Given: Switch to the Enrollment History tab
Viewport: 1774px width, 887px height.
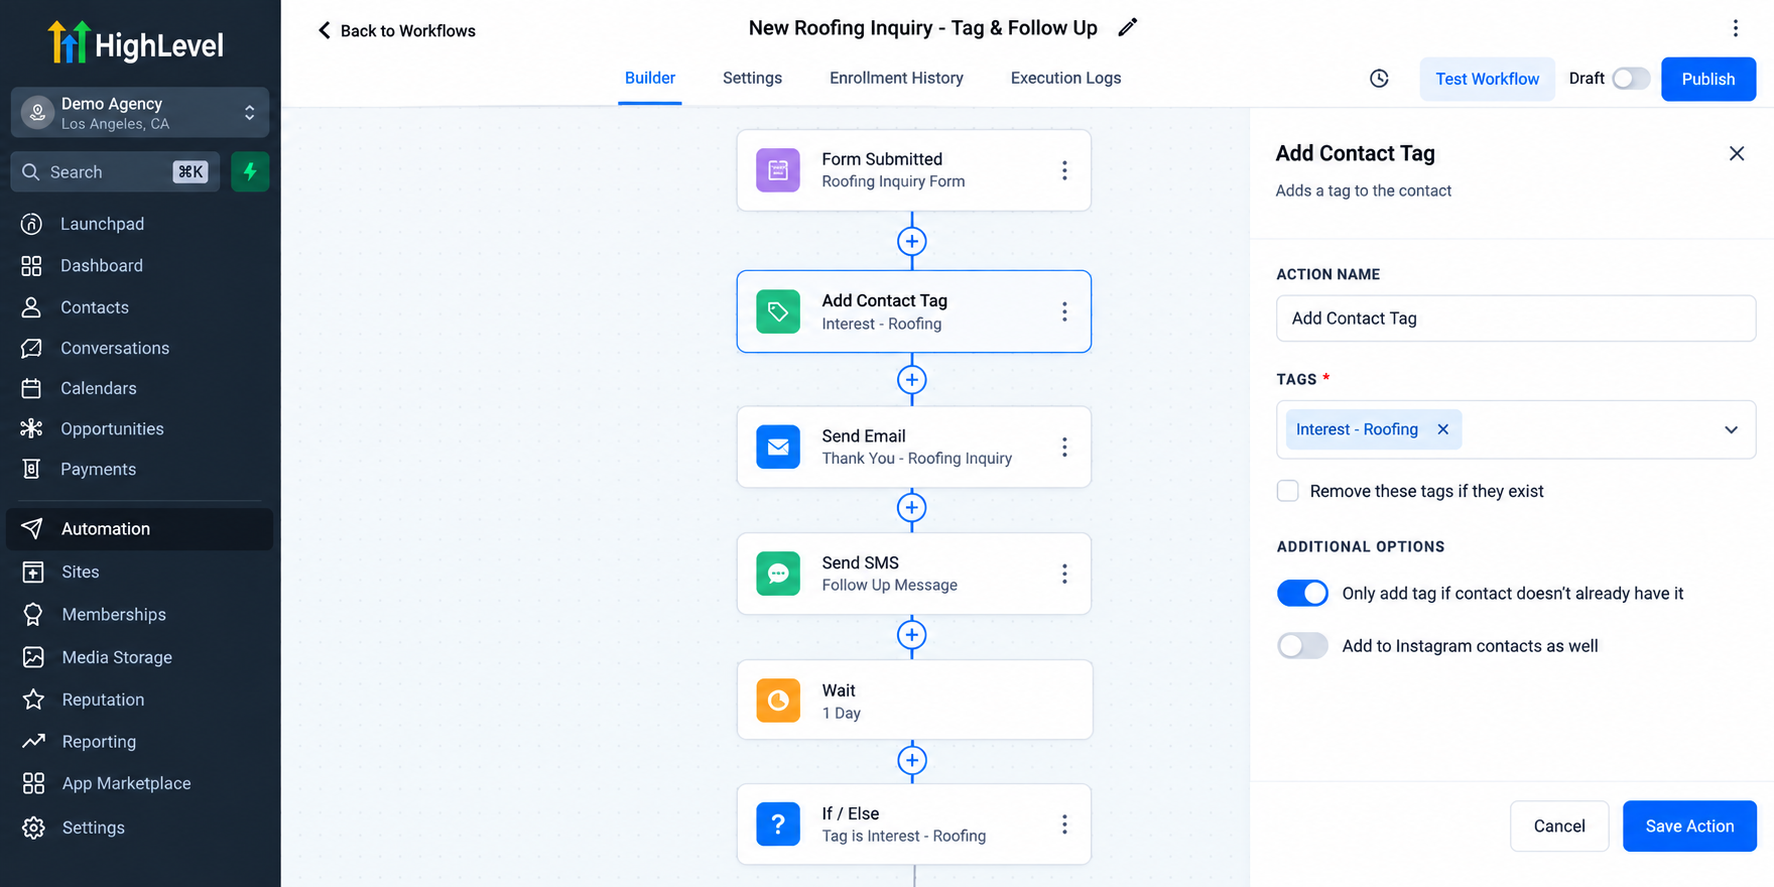Looking at the screenshot, I should [896, 78].
